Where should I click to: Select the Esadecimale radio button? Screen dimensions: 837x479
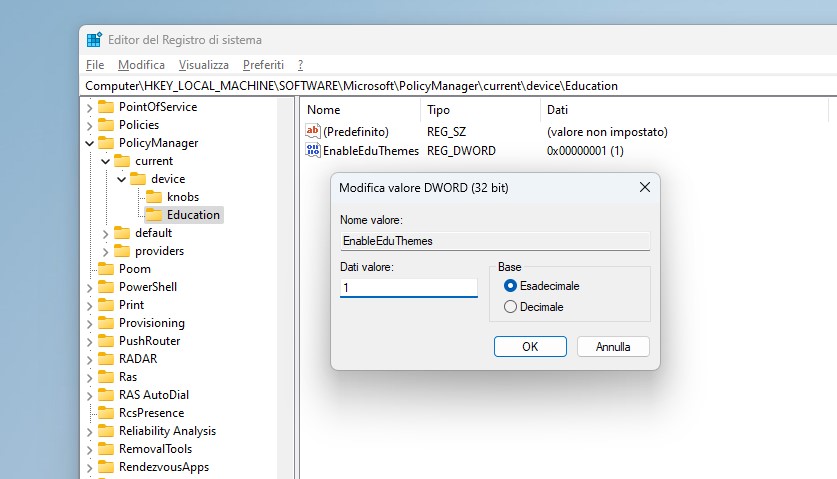[510, 286]
